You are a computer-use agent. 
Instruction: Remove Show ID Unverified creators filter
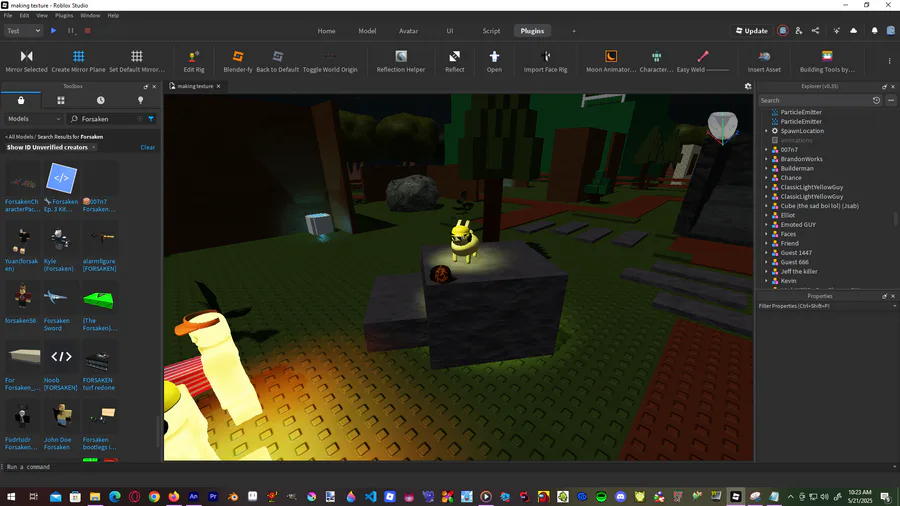pos(94,147)
